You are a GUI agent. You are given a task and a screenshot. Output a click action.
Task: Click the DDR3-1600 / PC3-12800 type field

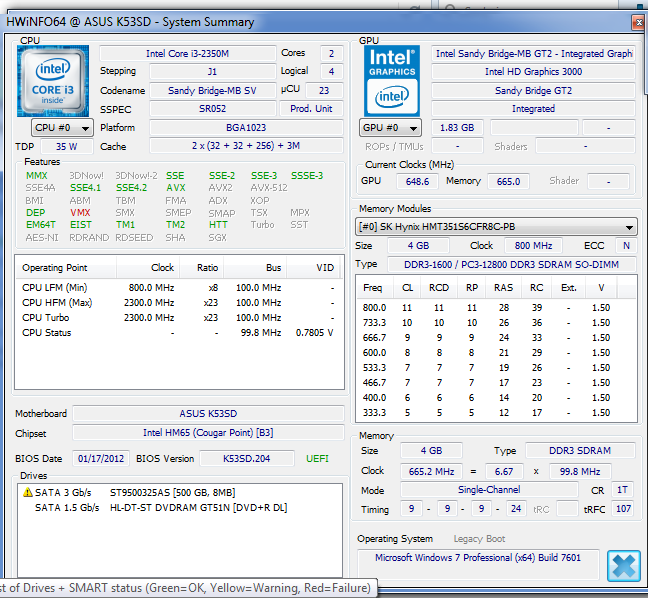point(512,264)
